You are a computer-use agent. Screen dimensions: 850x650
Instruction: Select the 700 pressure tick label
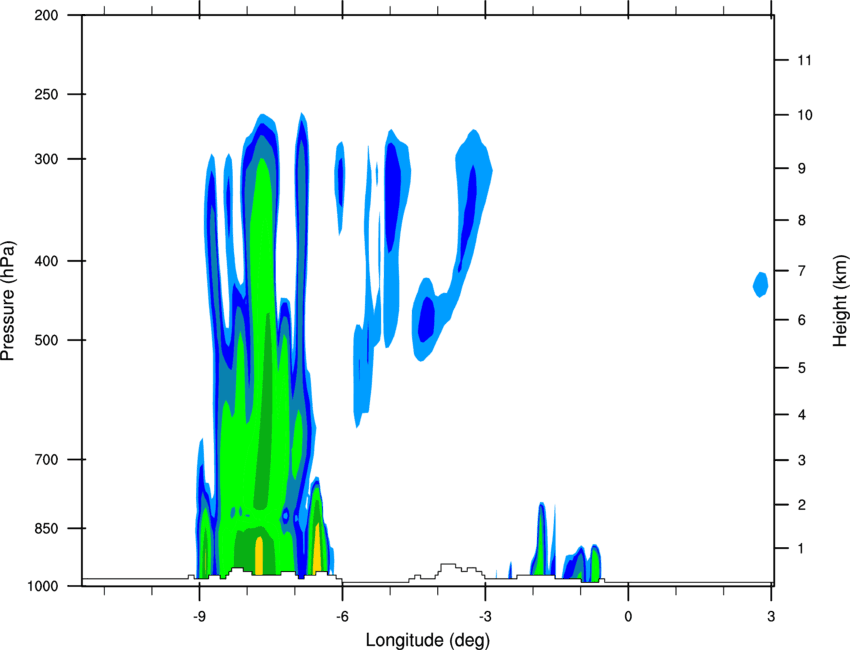(x=46, y=459)
